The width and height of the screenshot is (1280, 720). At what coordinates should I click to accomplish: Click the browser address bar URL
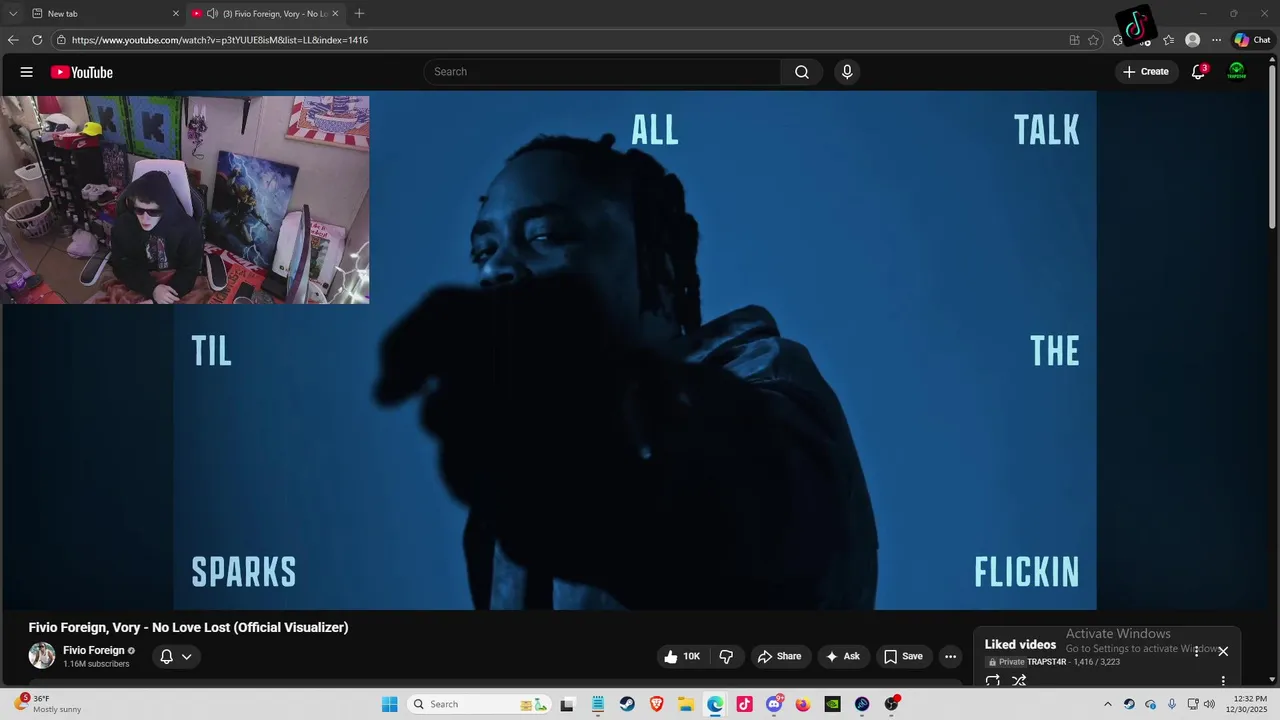click(220, 40)
